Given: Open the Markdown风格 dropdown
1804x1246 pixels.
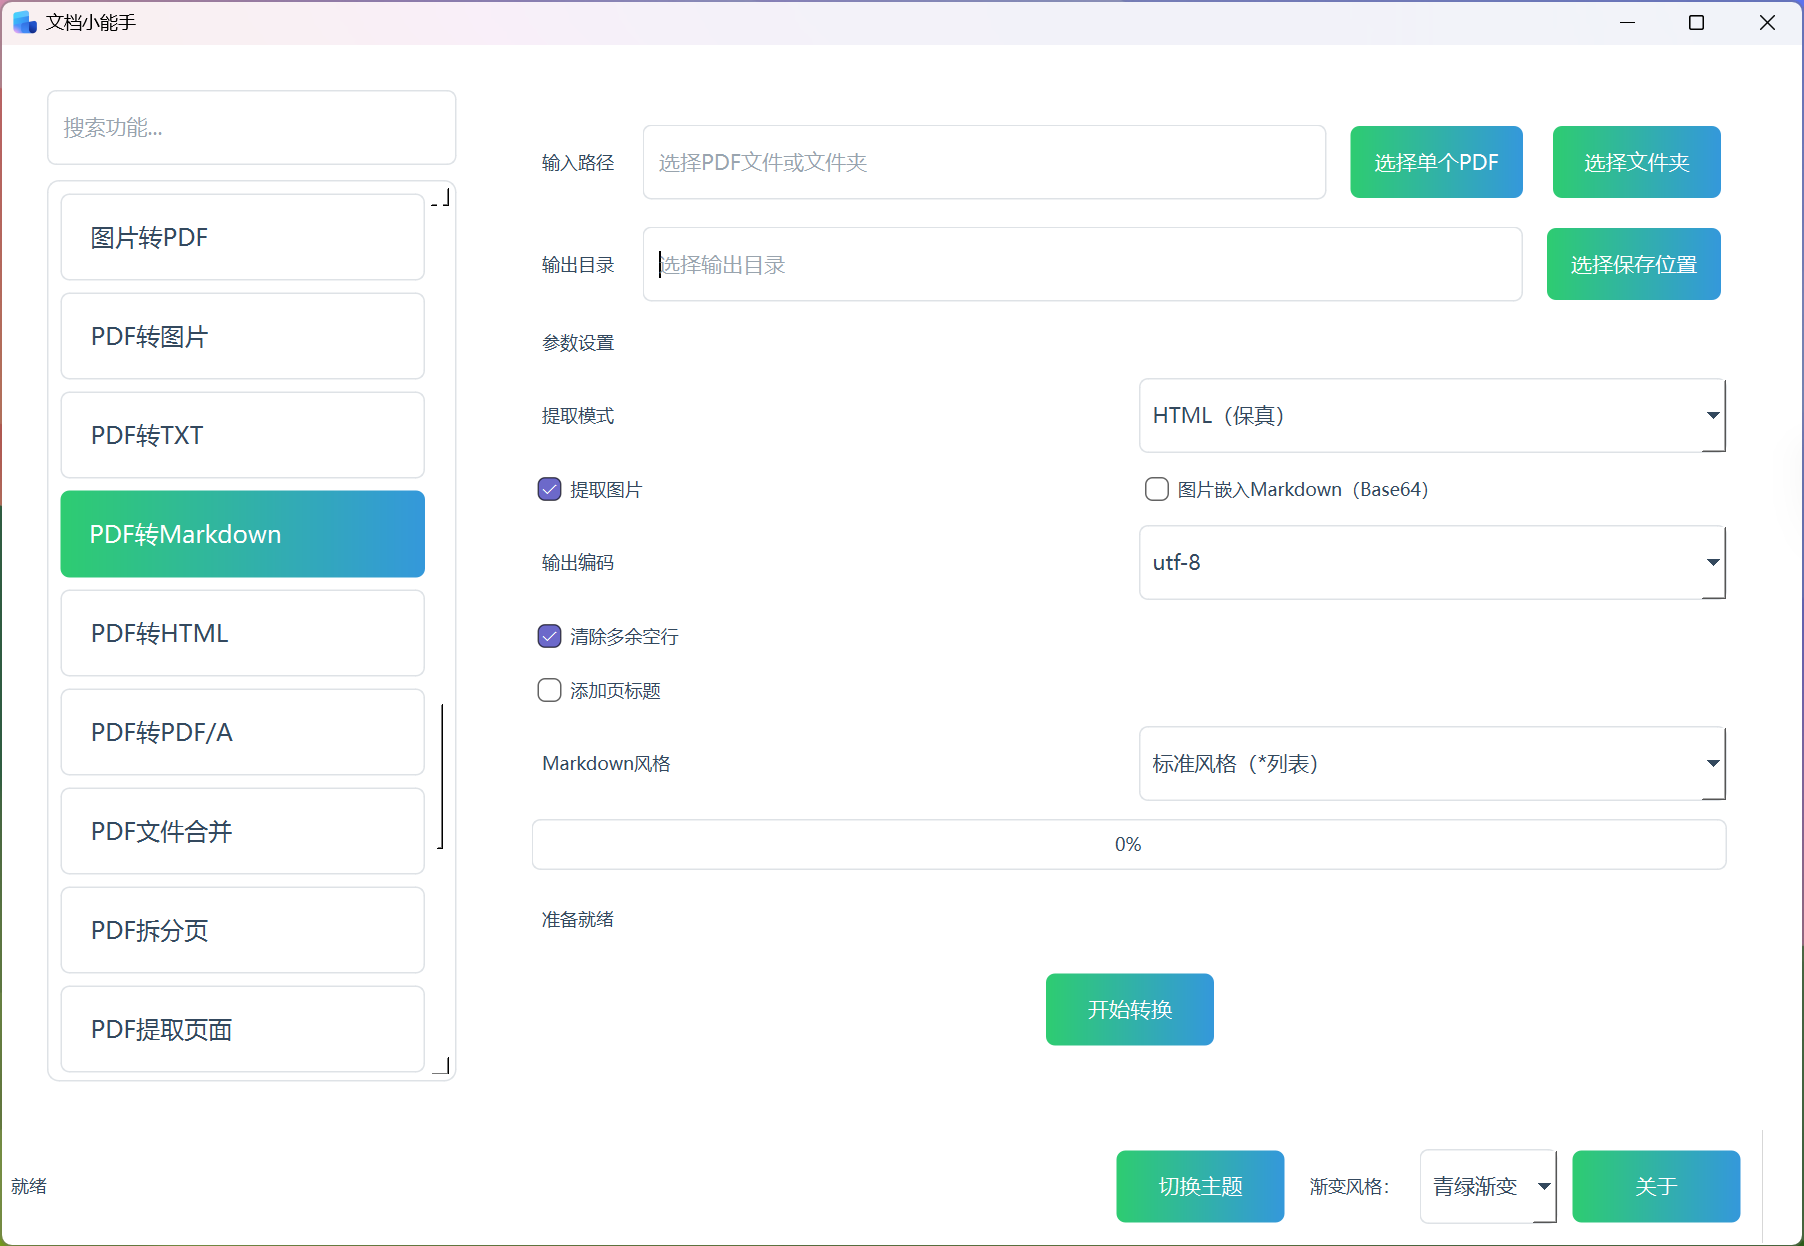Looking at the screenshot, I should coord(1431,763).
